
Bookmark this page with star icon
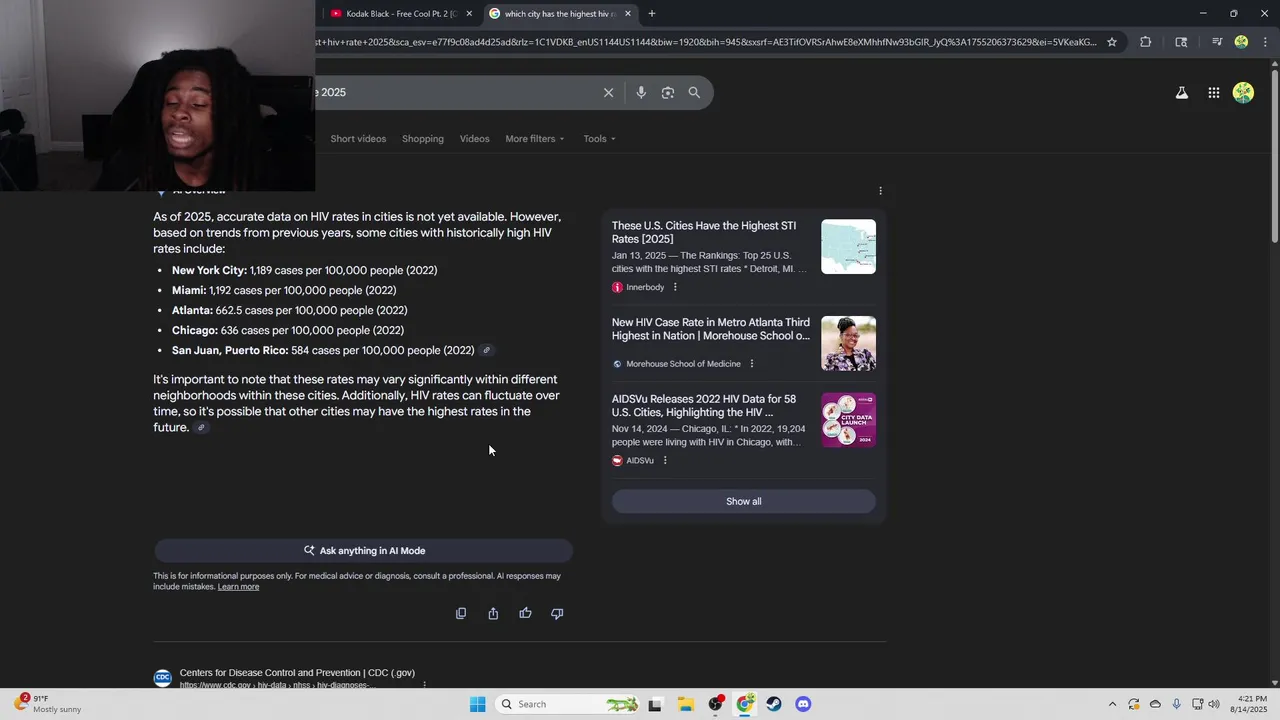[x=1111, y=42]
